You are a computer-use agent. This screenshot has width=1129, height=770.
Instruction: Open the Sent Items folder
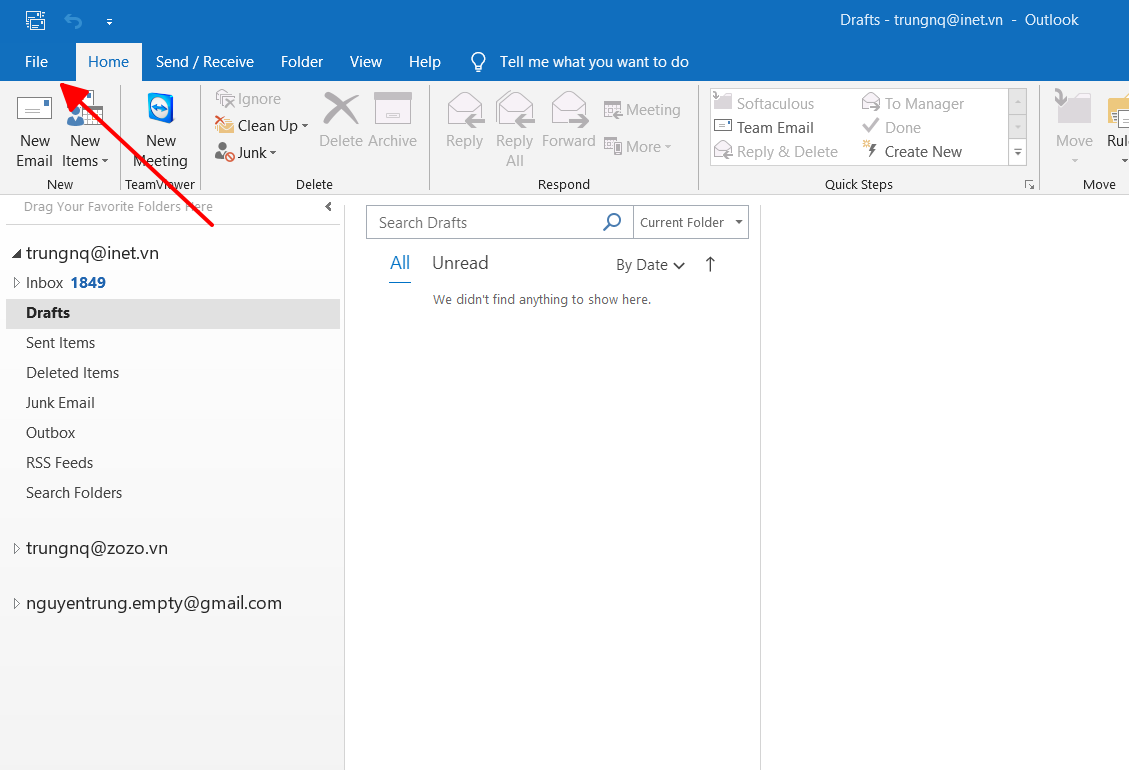coord(60,343)
